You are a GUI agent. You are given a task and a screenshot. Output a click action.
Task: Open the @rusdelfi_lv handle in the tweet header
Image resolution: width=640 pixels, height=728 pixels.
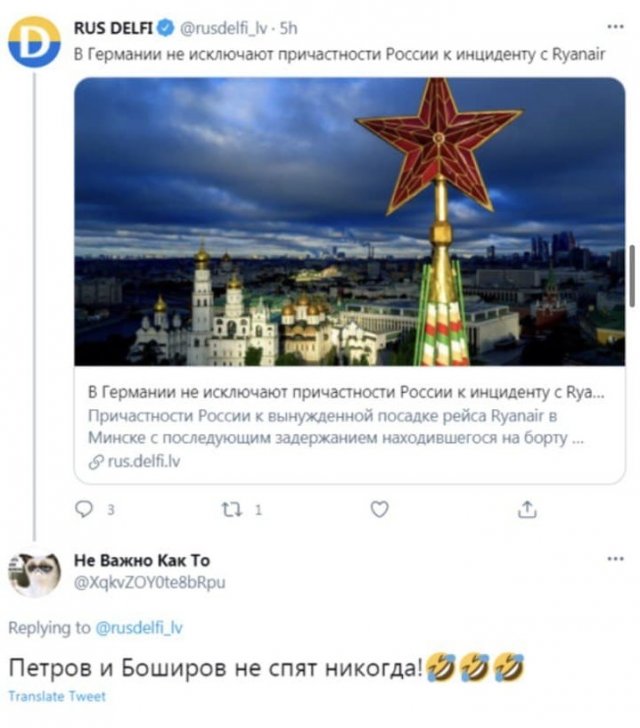(x=218, y=29)
